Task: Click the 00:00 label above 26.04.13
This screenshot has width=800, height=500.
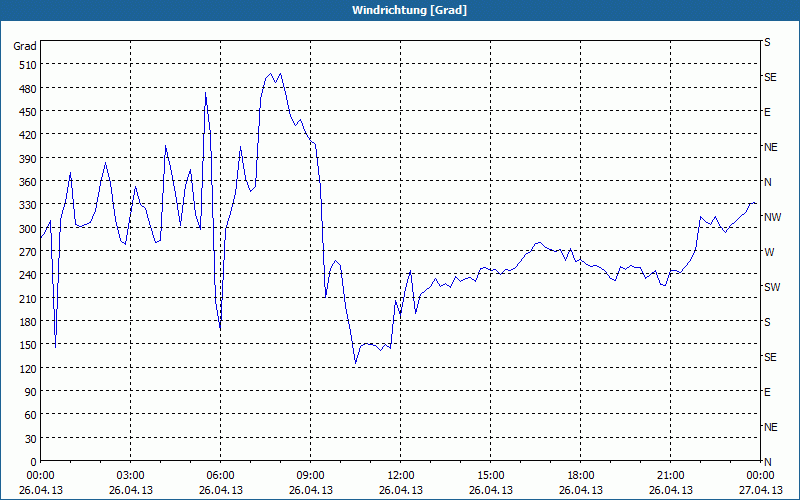Action: (40, 476)
